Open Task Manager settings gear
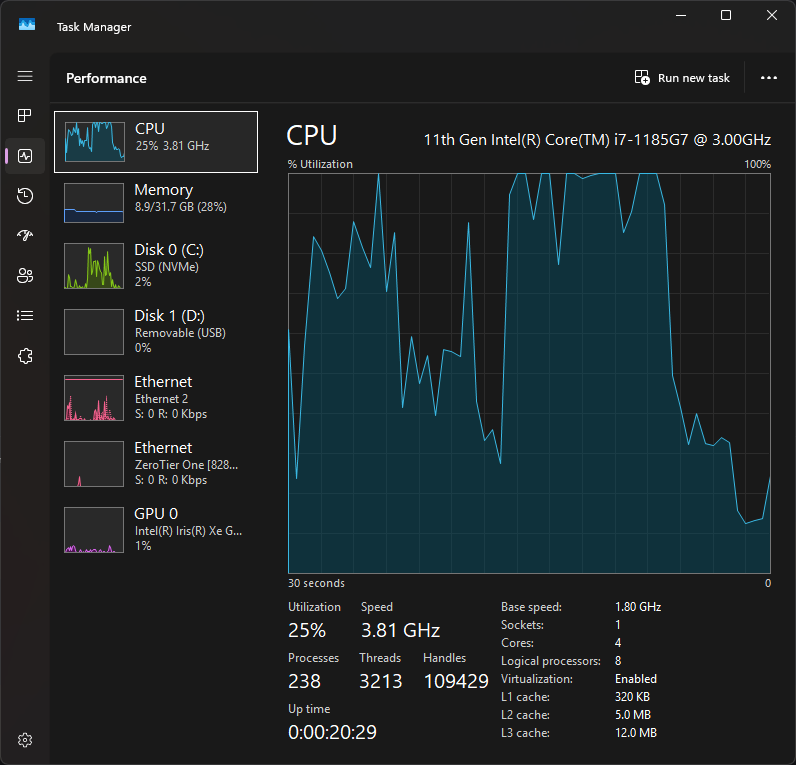 point(25,740)
